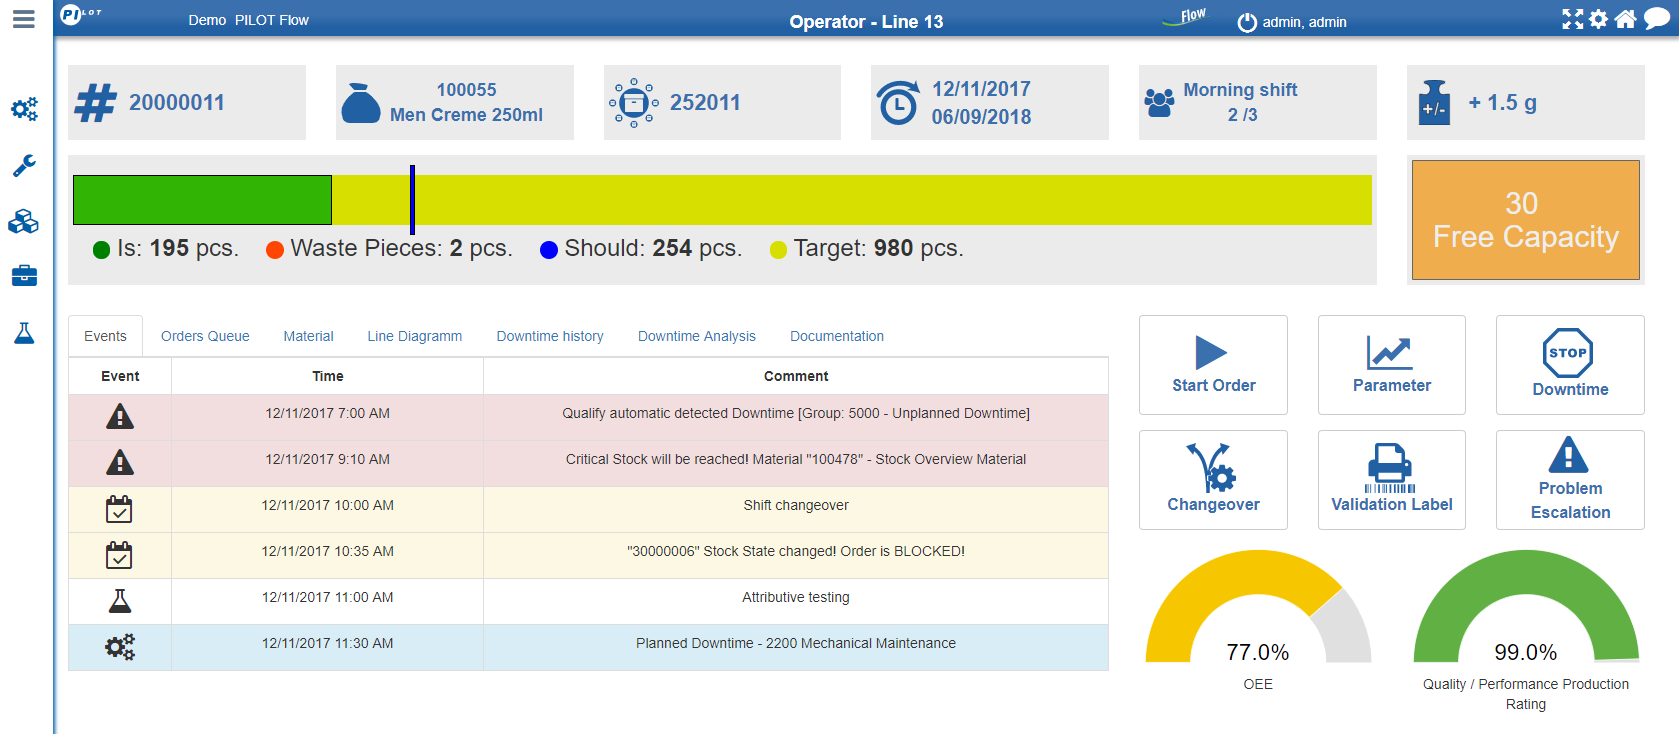Viewport: 1679px width, 734px height.
Task: Click calendar icon of 10:35 AM event
Action: click(x=119, y=555)
